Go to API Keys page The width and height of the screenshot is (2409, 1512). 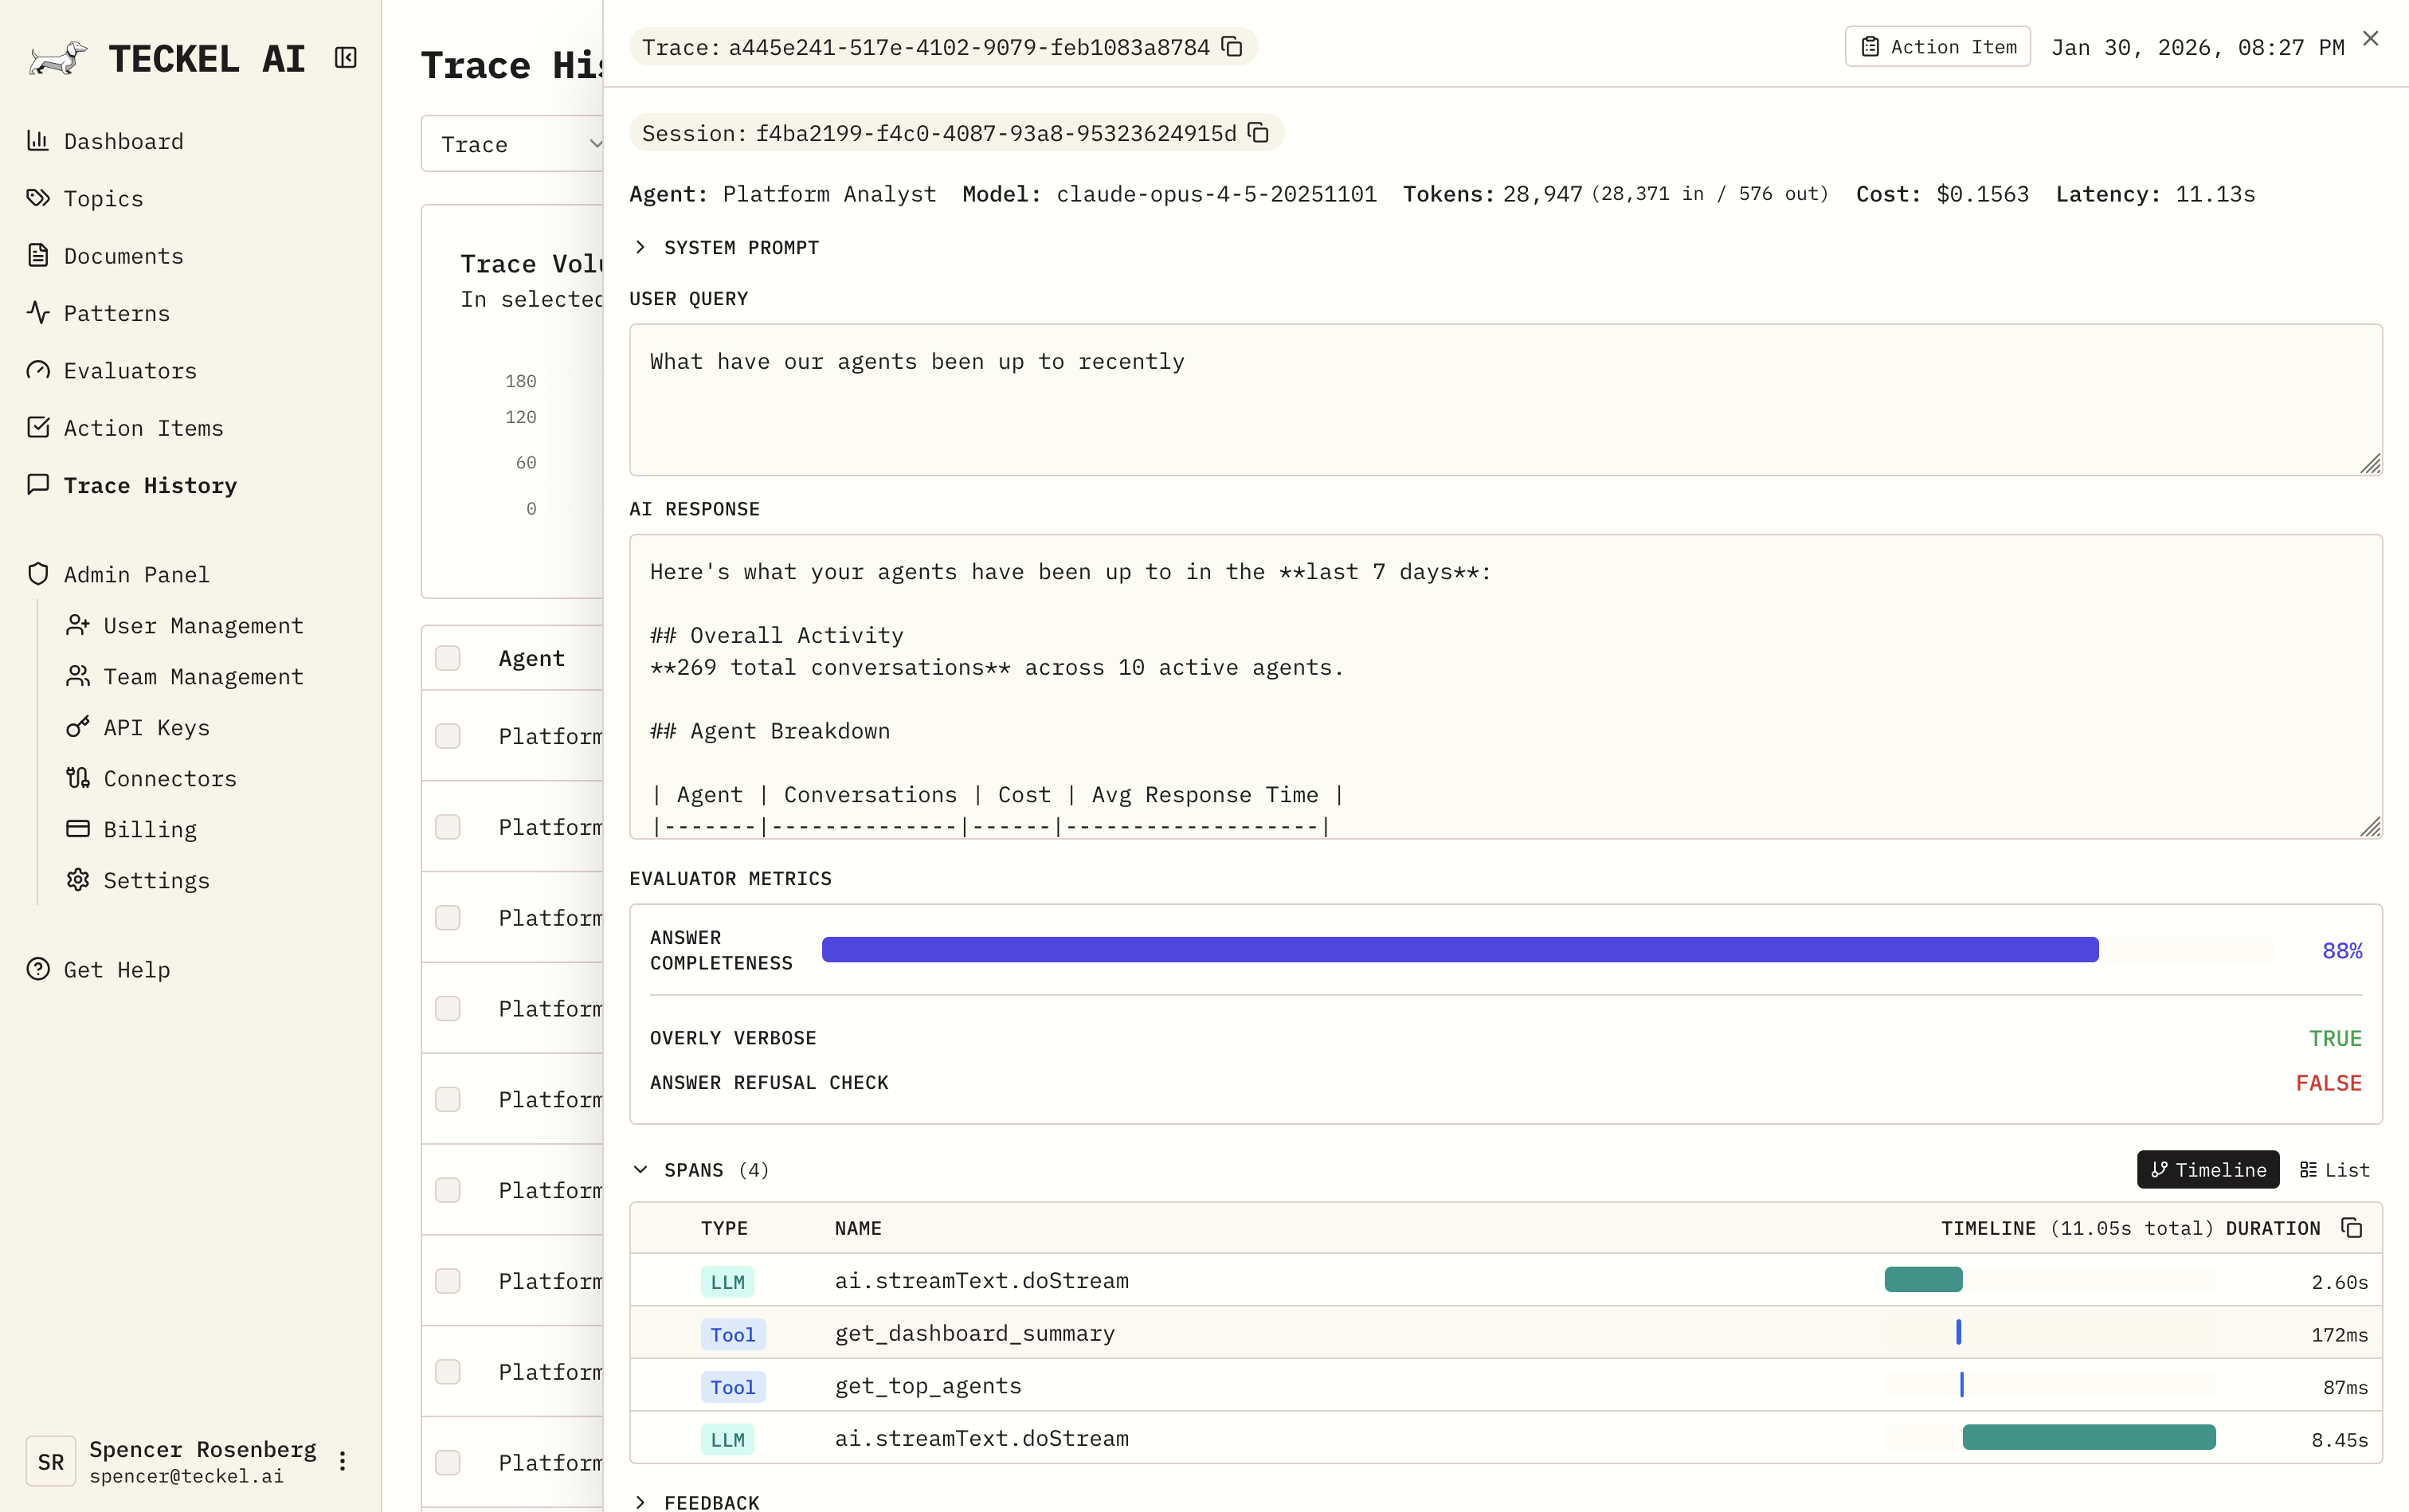tap(156, 727)
